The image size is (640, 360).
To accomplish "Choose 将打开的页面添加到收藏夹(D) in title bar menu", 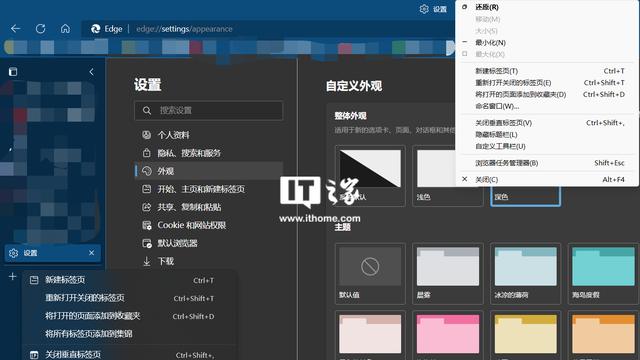I will pos(546,95).
